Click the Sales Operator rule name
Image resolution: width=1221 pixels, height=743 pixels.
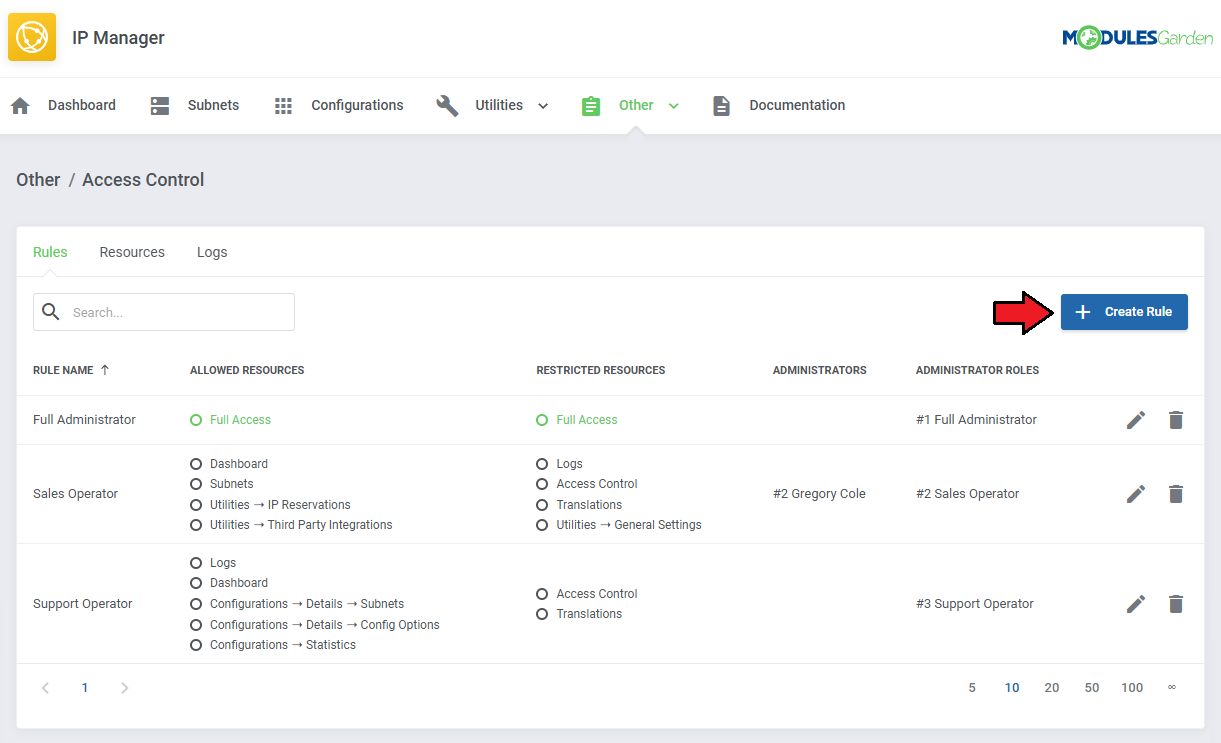tap(75, 494)
